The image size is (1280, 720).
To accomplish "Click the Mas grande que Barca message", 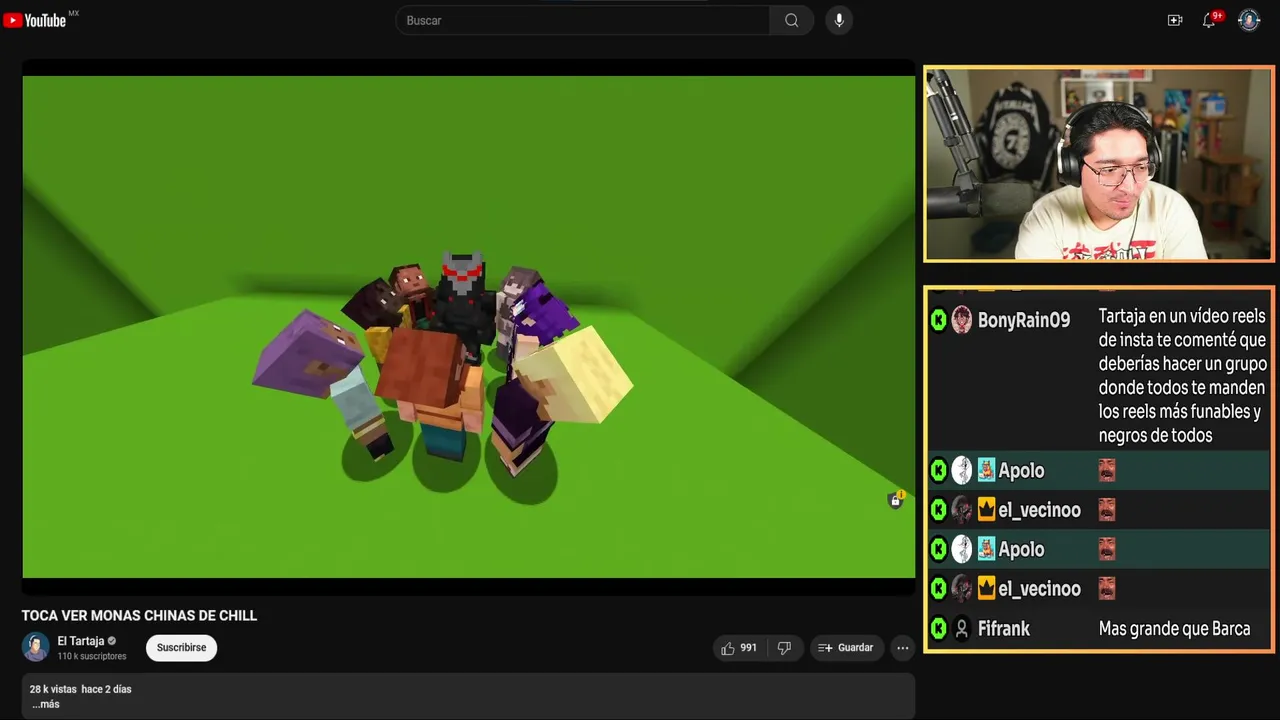I will point(1174,629).
